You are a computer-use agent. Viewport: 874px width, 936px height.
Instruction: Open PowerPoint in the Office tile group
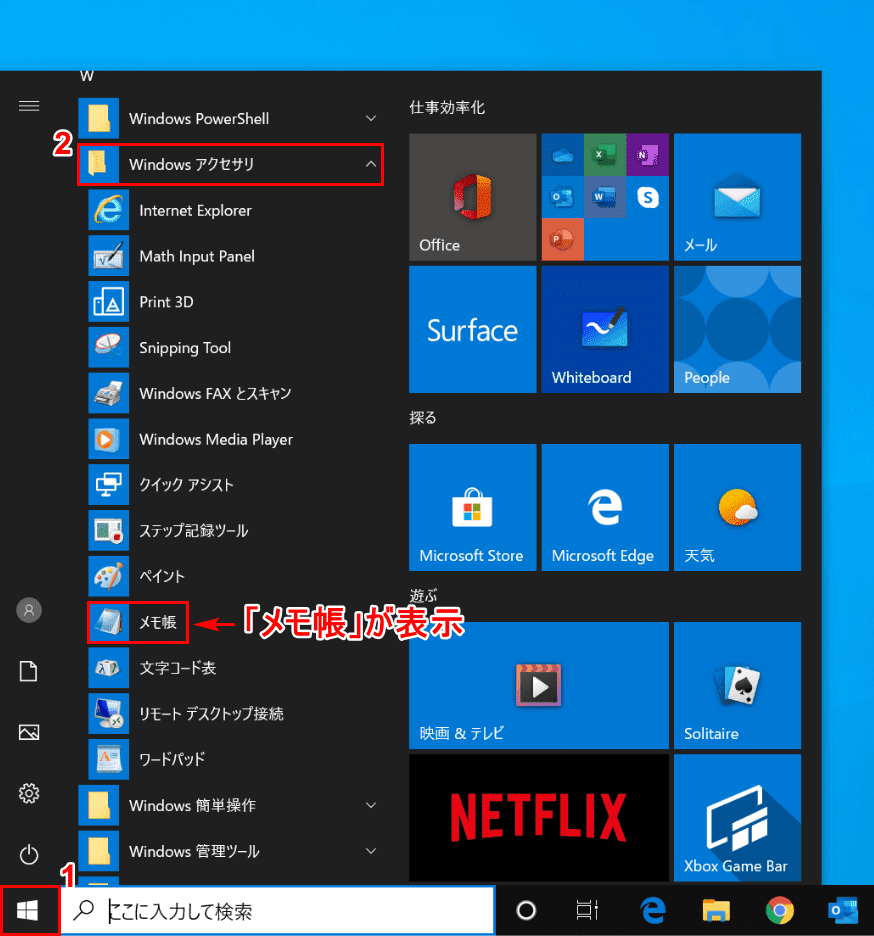coord(562,239)
